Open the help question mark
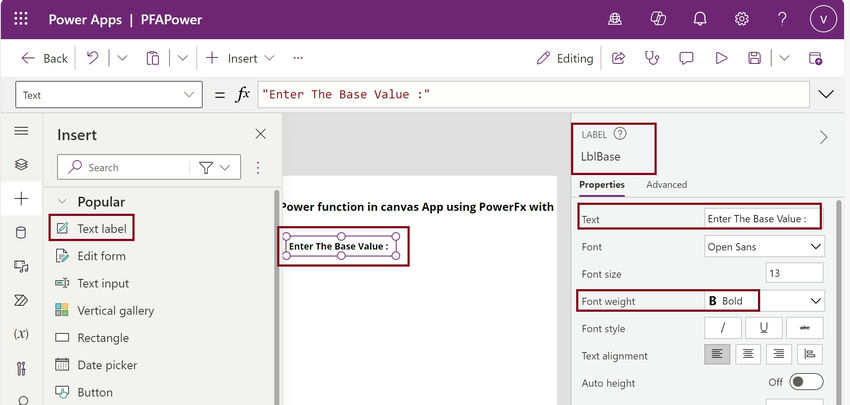The height and width of the screenshot is (405, 850). pyautogui.click(x=782, y=20)
